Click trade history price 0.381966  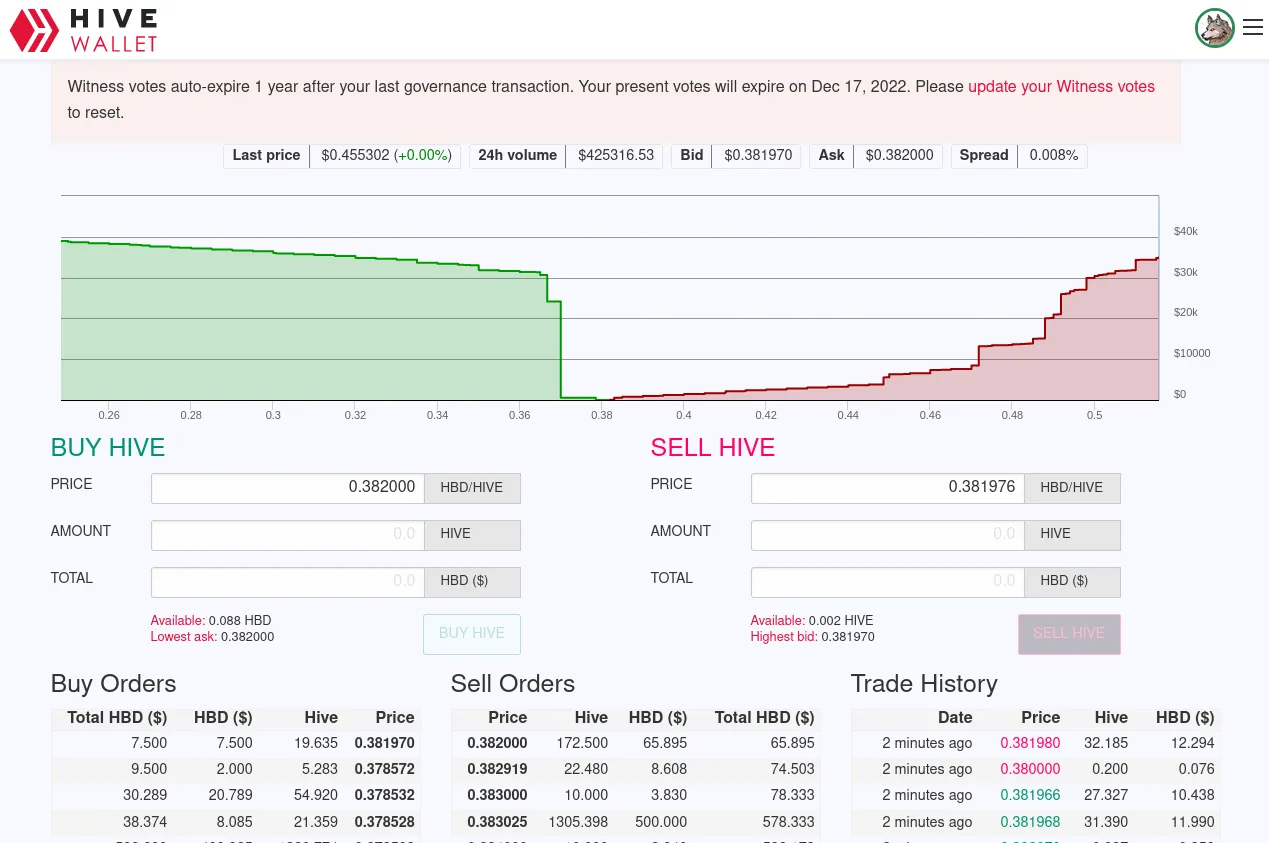coord(1030,795)
